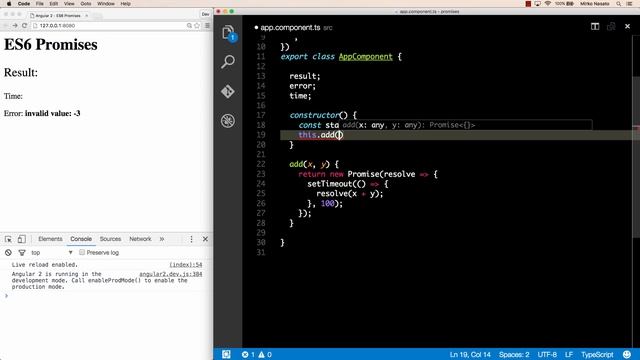The image size is (640, 360).
Task: Click the 'resolve(x + y);' text on line 25
Action: pos(350,193)
